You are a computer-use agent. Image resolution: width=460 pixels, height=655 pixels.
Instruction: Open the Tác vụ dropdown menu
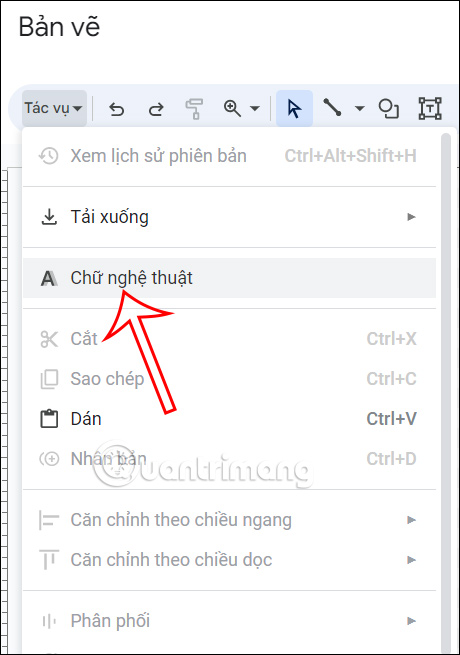pos(54,108)
